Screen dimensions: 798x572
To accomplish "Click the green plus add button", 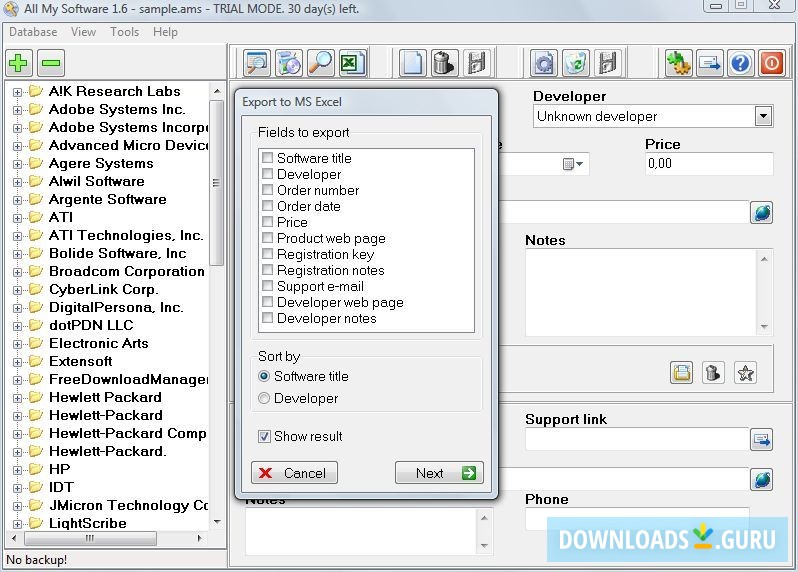I will [19, 63].
